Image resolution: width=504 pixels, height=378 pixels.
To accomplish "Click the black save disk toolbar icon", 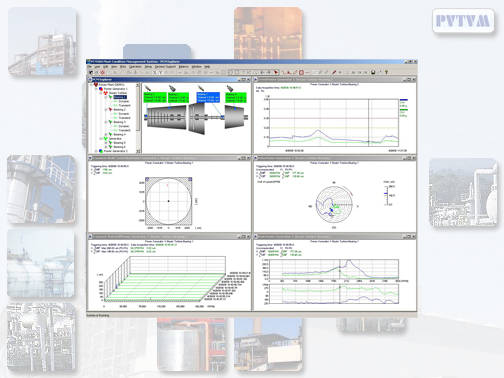I will click(373, 72).
